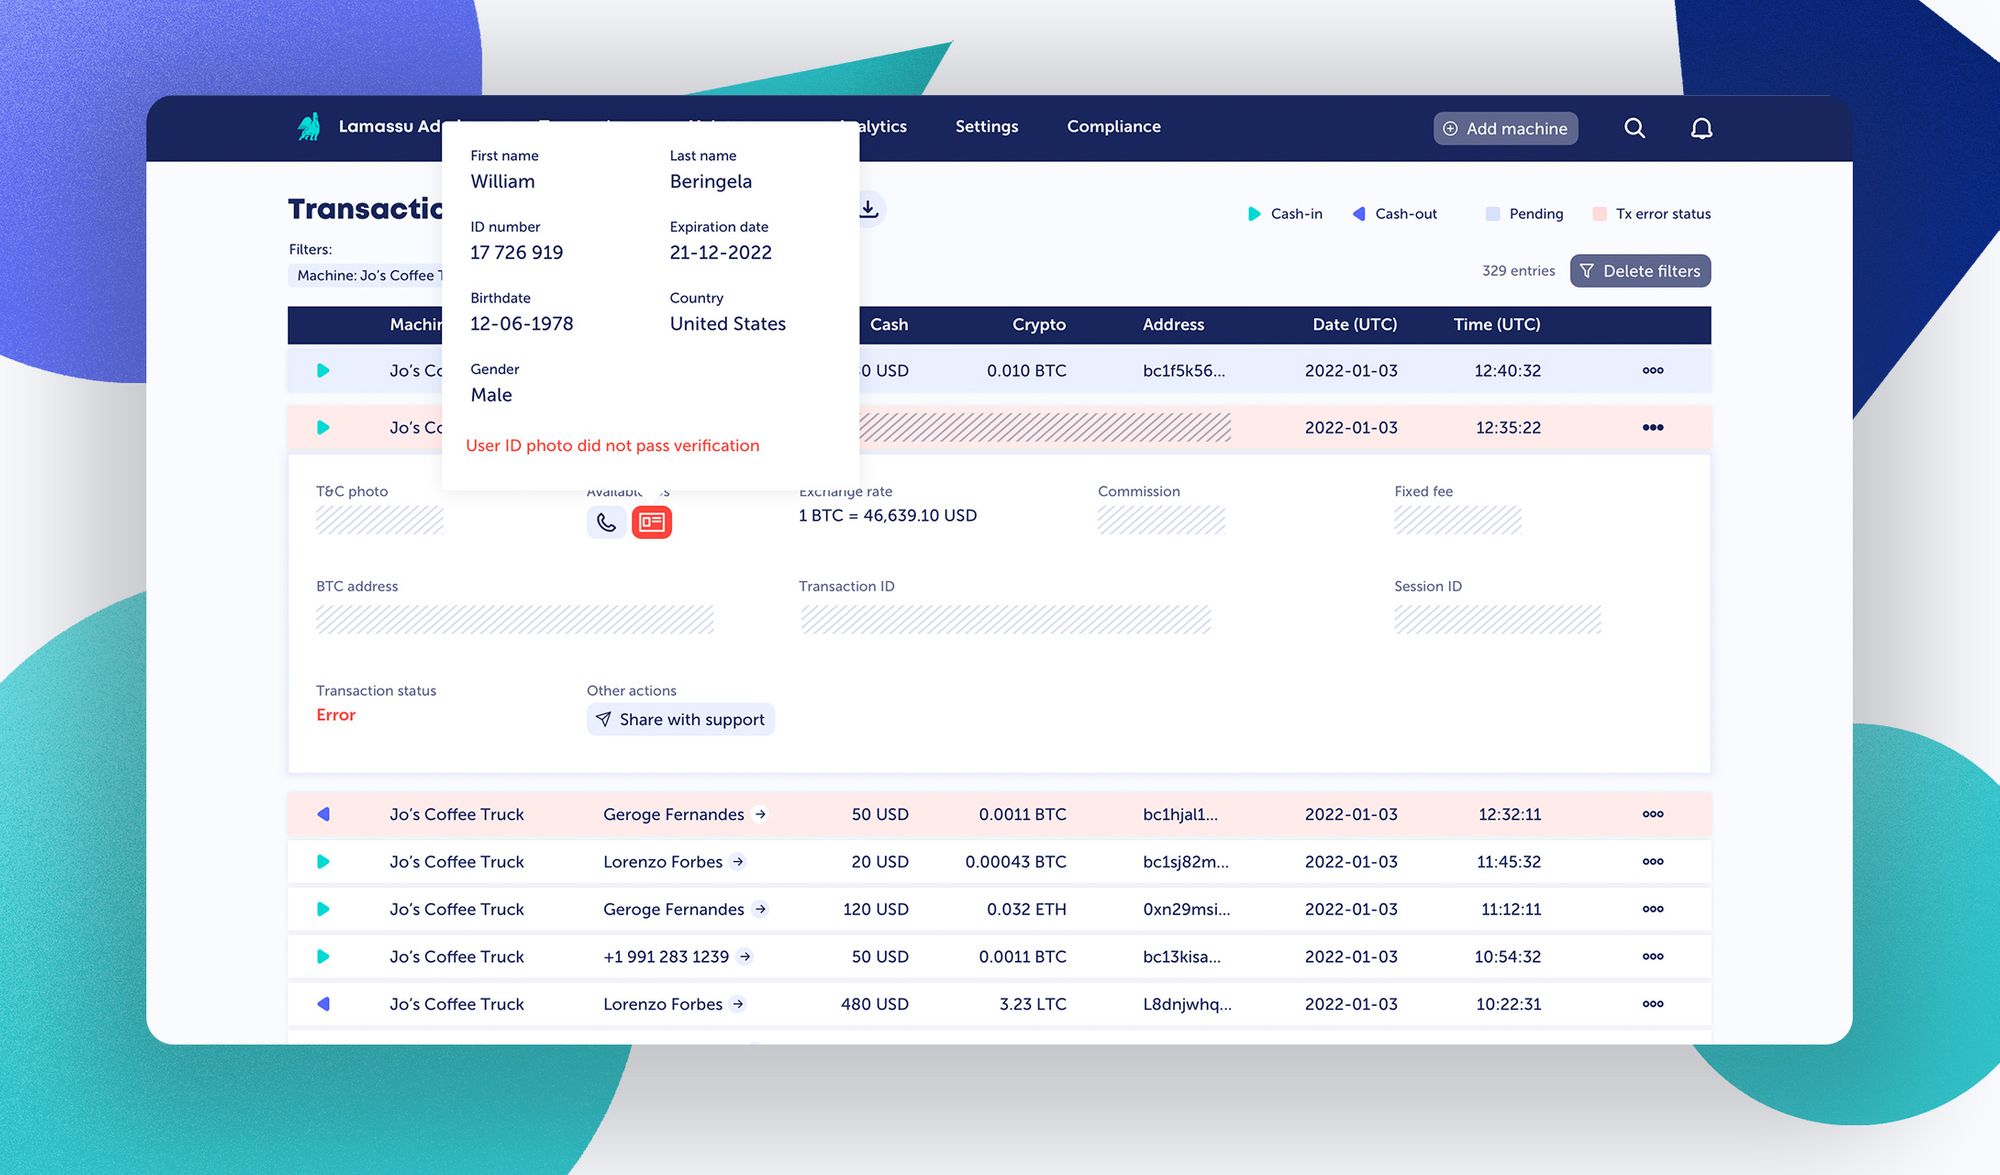Click the Tx error status legend swatch
Viewport: 2000px width, 1175px height.
coord(1599,214)
